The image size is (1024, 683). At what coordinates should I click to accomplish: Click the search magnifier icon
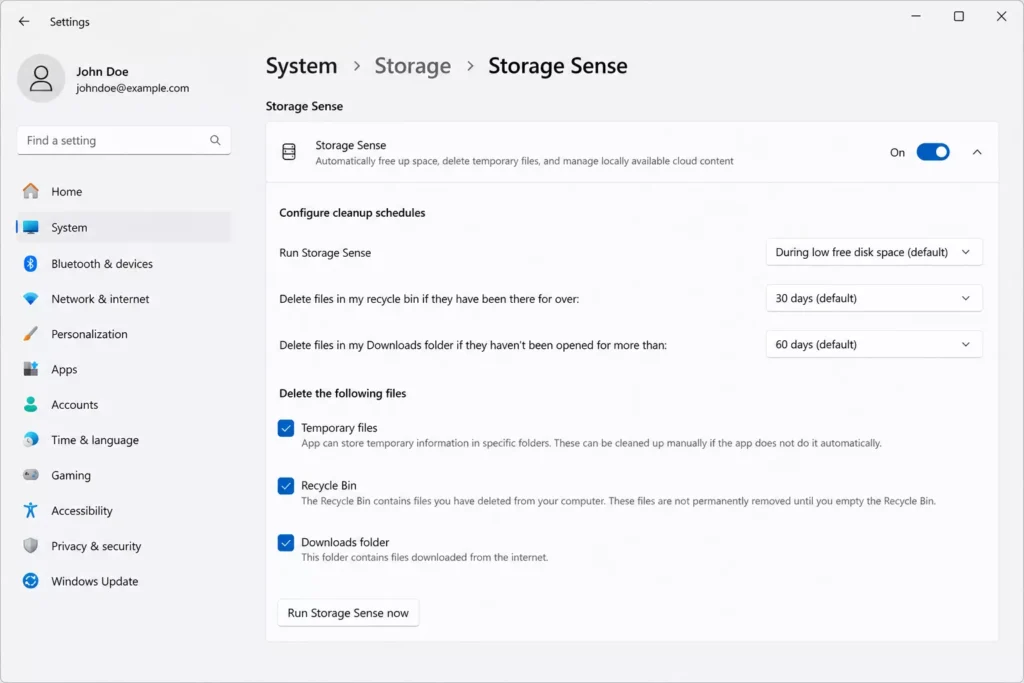point(215,140)
